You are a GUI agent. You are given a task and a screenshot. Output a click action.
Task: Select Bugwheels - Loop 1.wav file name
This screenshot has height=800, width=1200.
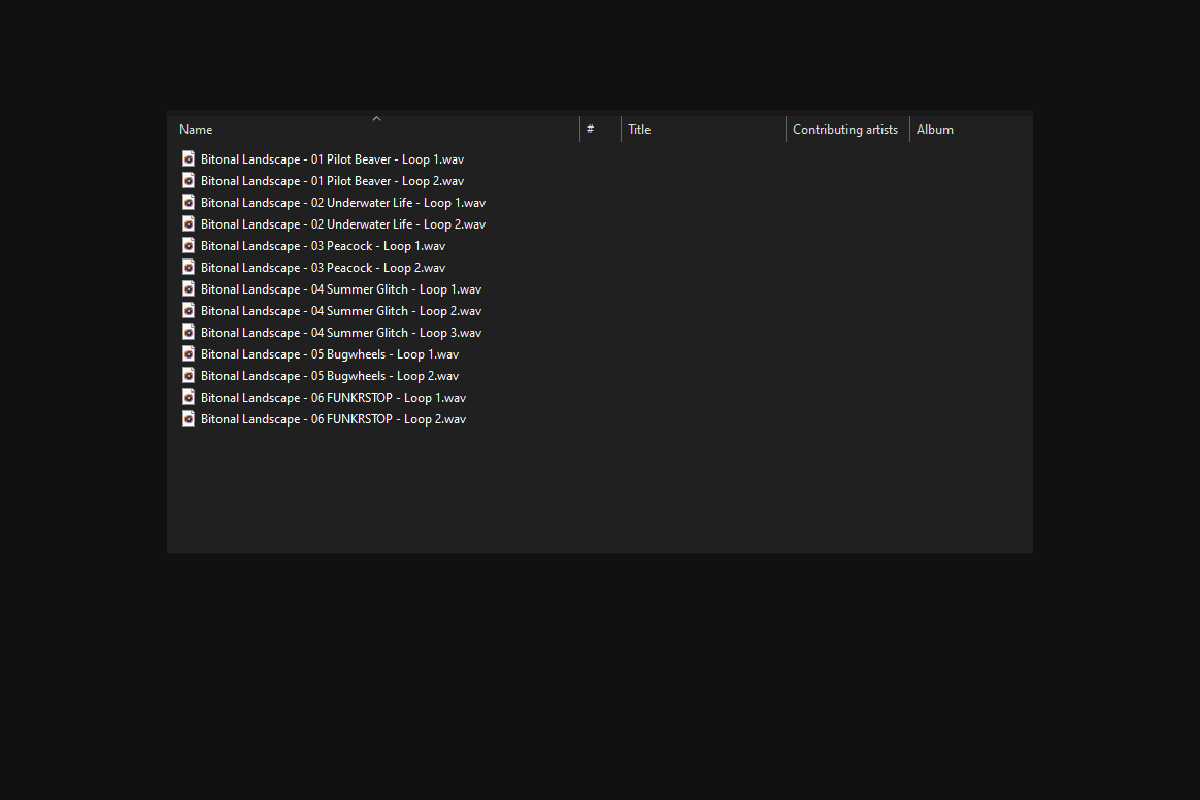pyautogui.click(x=330, y=354)
